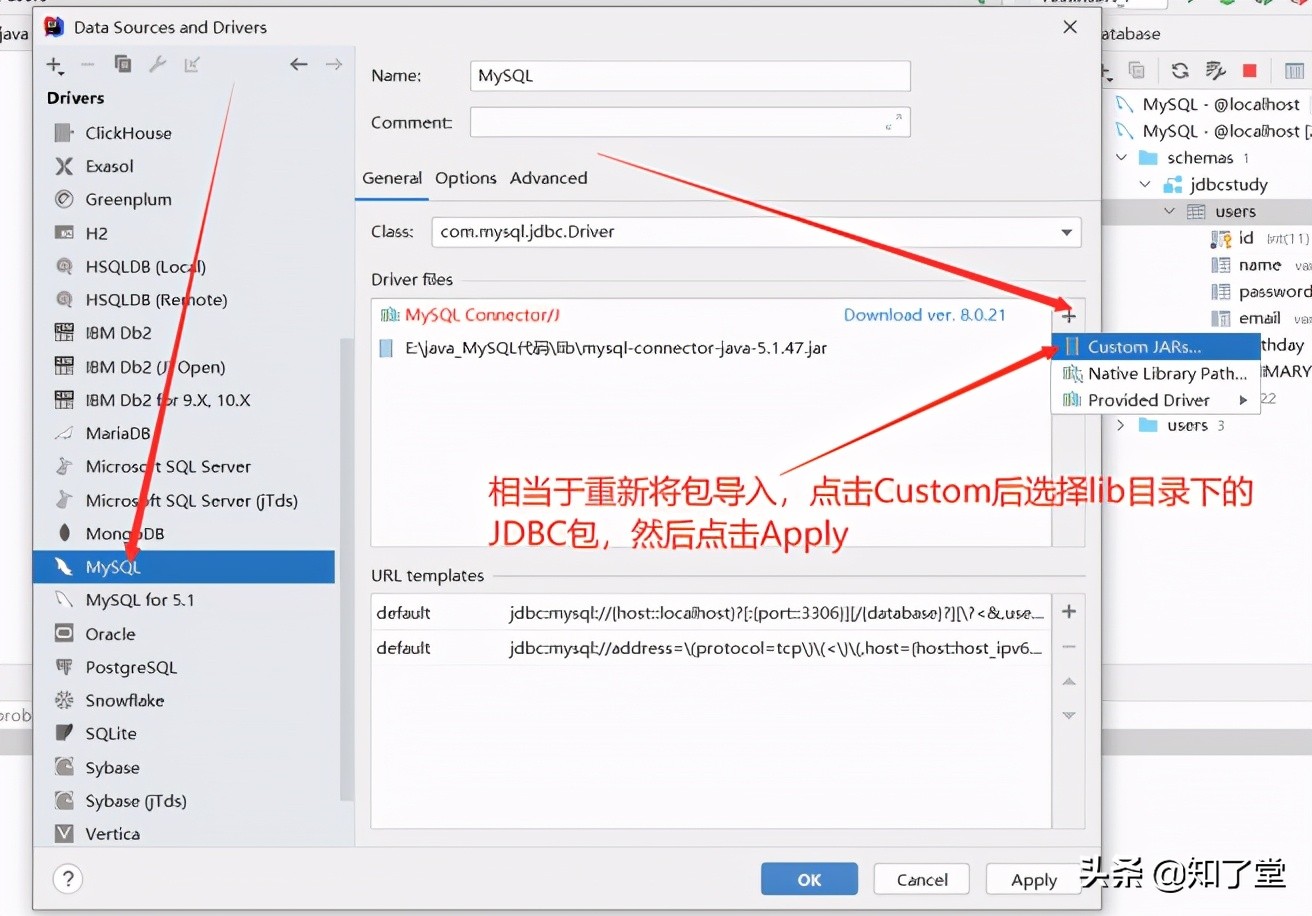
Task: Click the Oracle driver icon
Action: 64,634
